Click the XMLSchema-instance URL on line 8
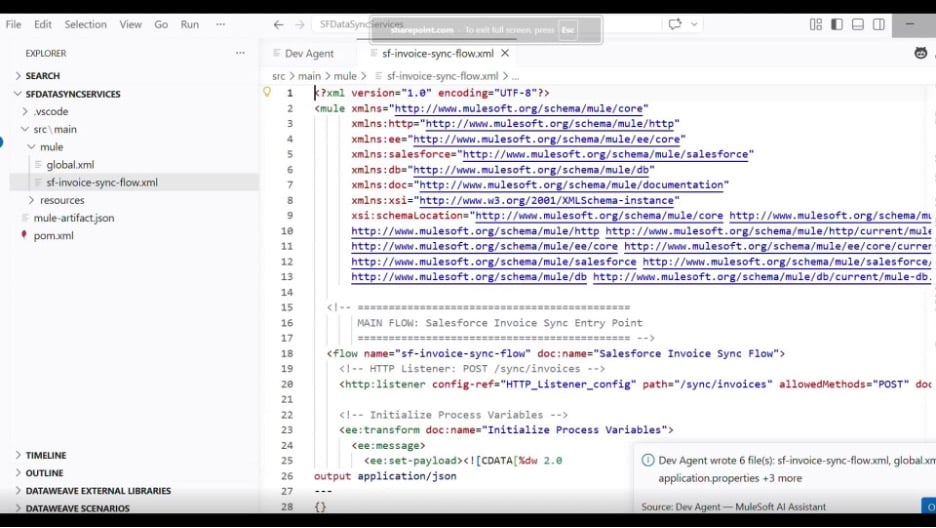Screen dimensions: 936x528 coord(546,200)
